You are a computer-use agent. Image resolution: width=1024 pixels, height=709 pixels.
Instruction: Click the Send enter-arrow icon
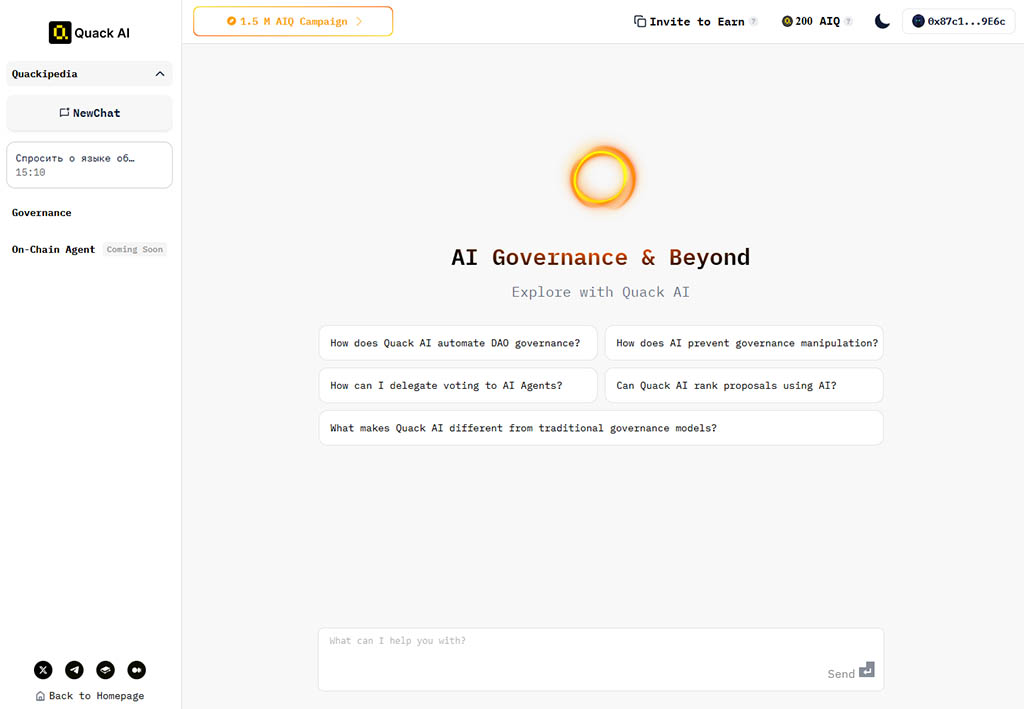(x=867, y=670)
